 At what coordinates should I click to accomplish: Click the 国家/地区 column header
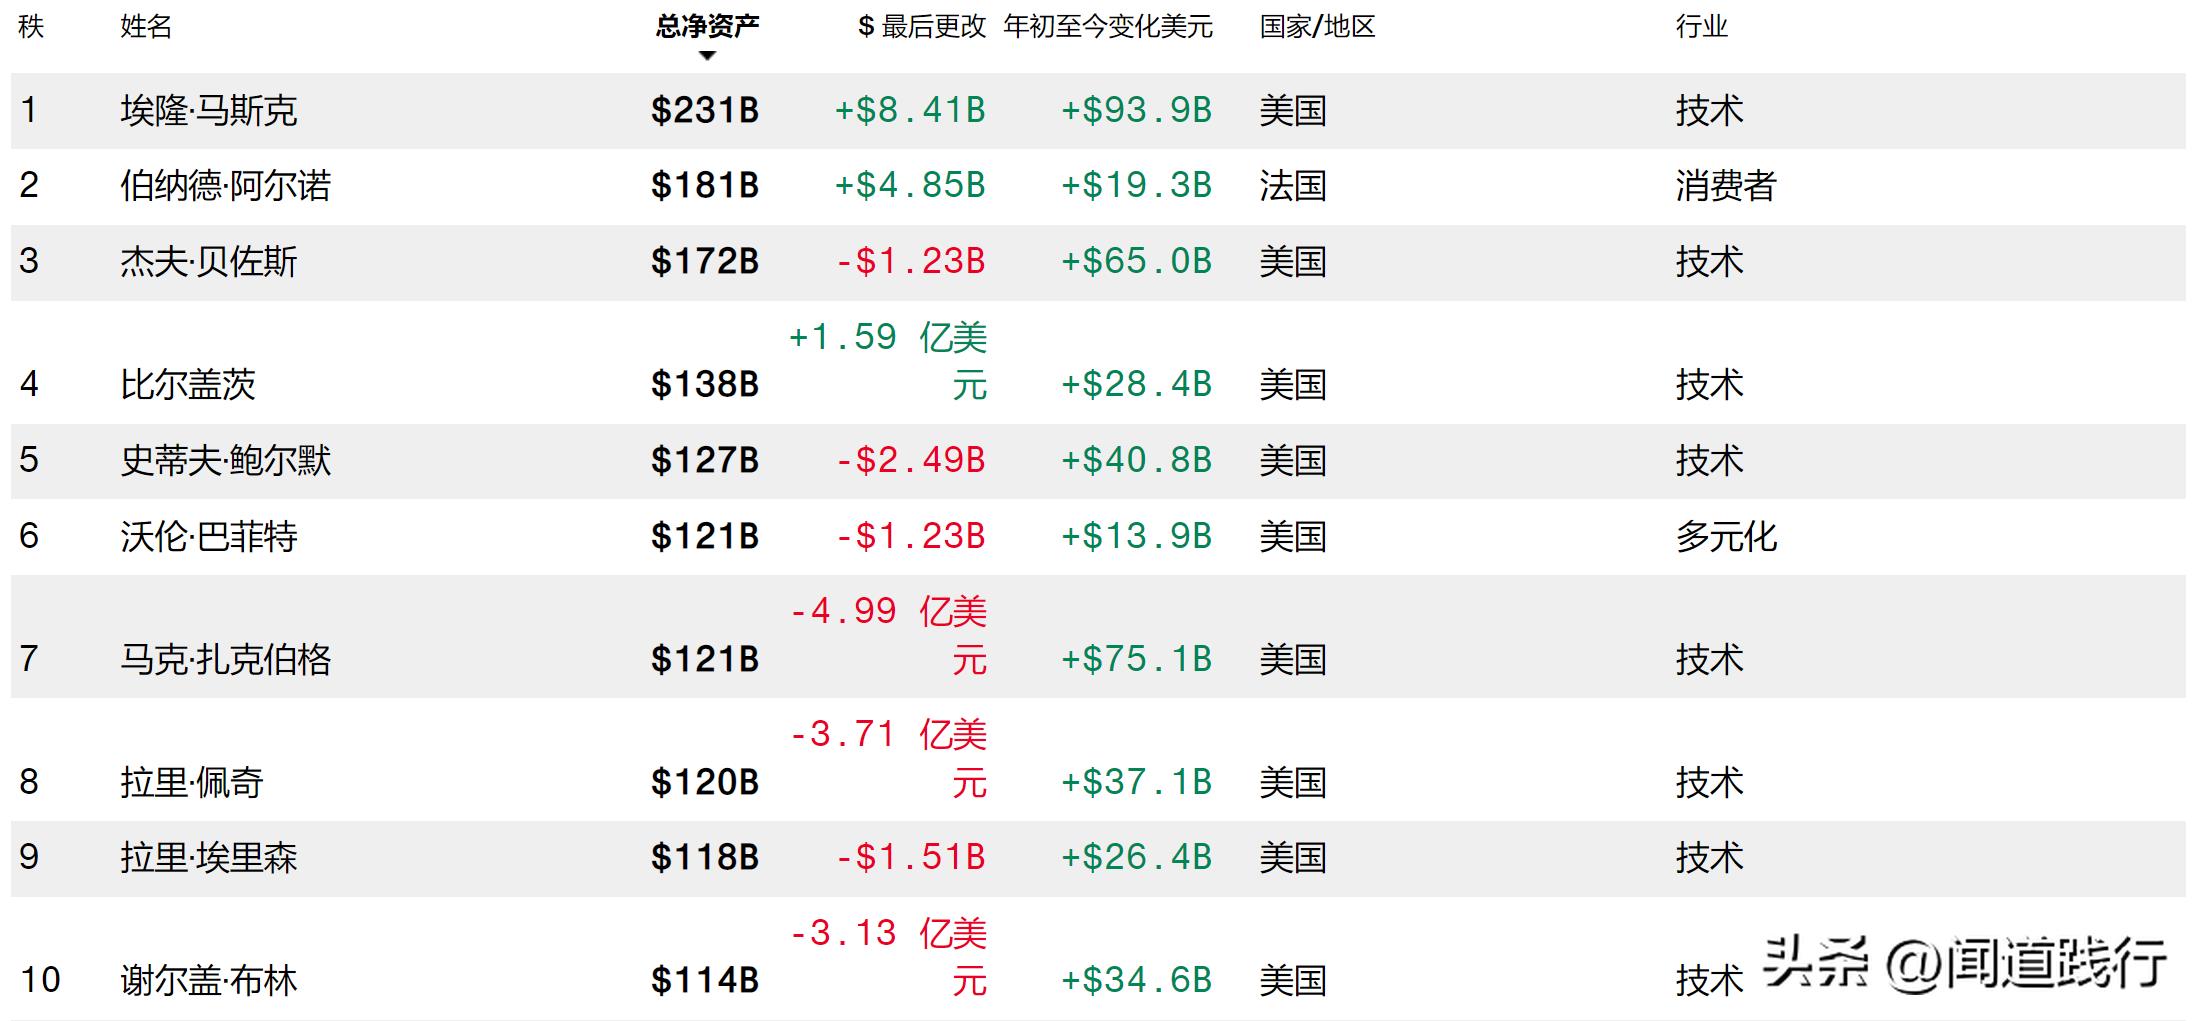pos(1317,27)
